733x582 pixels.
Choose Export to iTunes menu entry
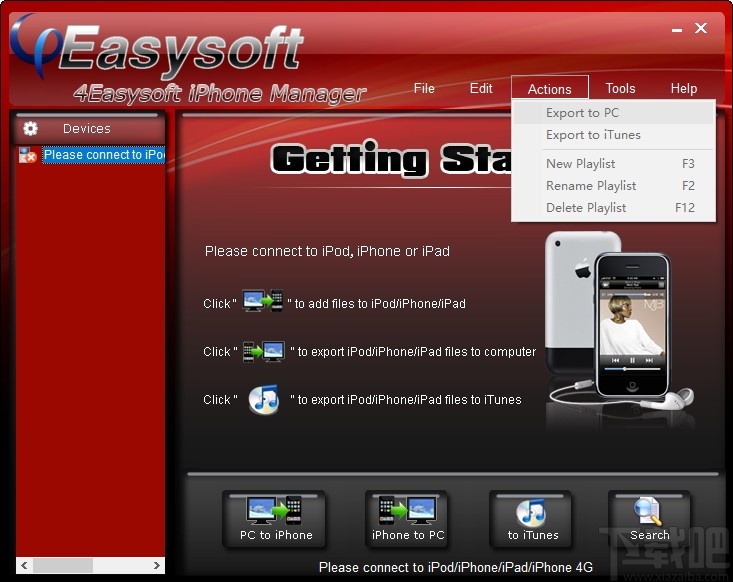[x=613, y=135]
